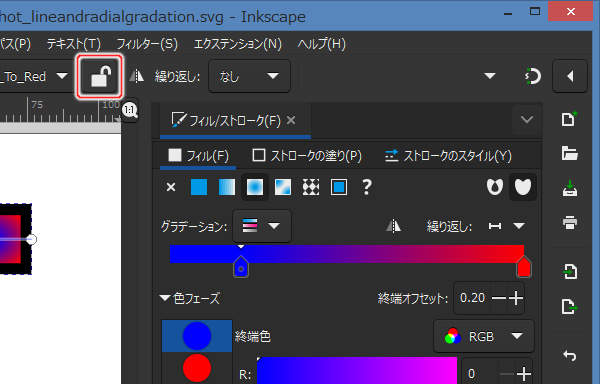The width and height of the screenshot is (600, 384).
Task: Open the エクステンション(N) menu
Action: point(238,44)
